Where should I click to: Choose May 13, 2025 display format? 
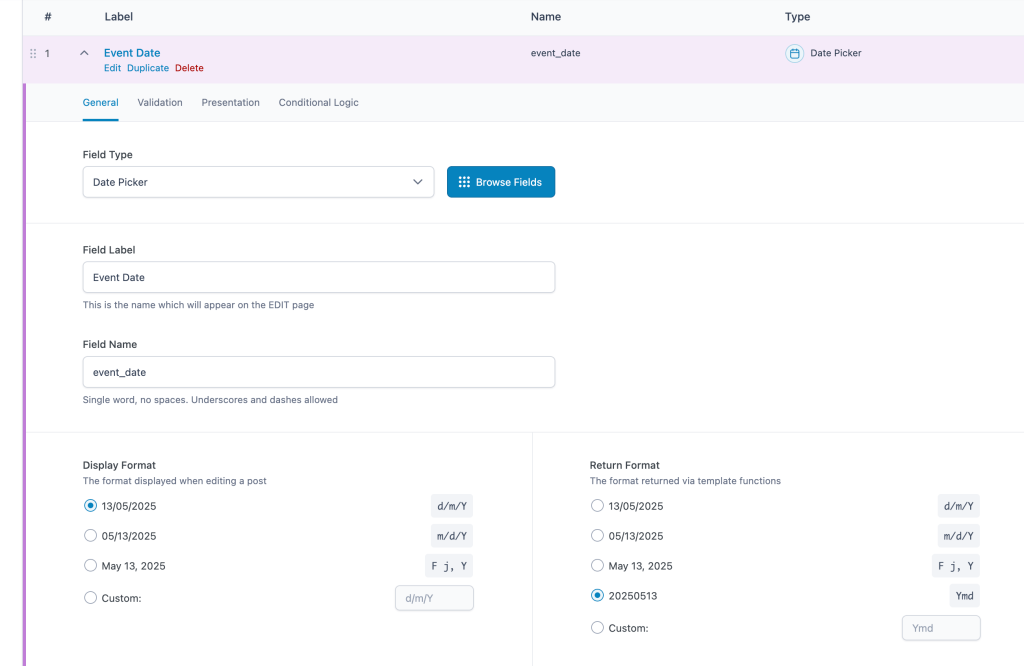[x=91, y=566]
